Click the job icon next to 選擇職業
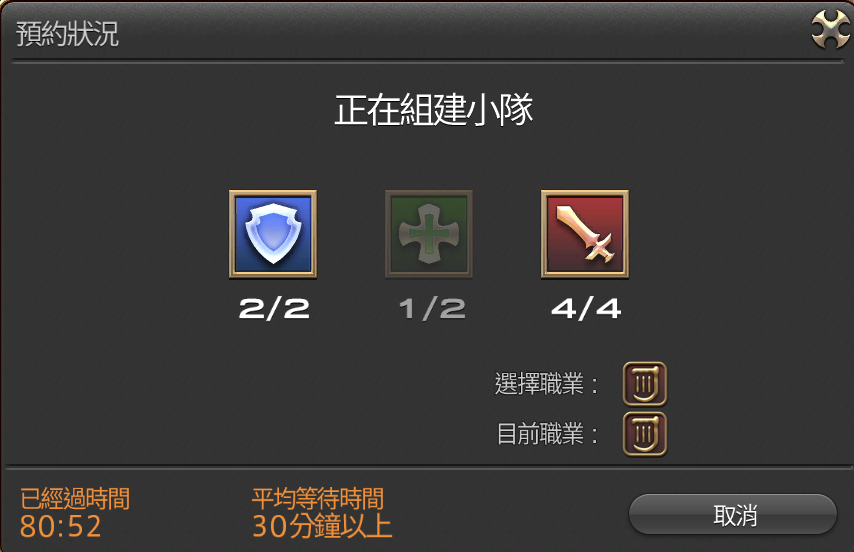 tap(645, 384)
